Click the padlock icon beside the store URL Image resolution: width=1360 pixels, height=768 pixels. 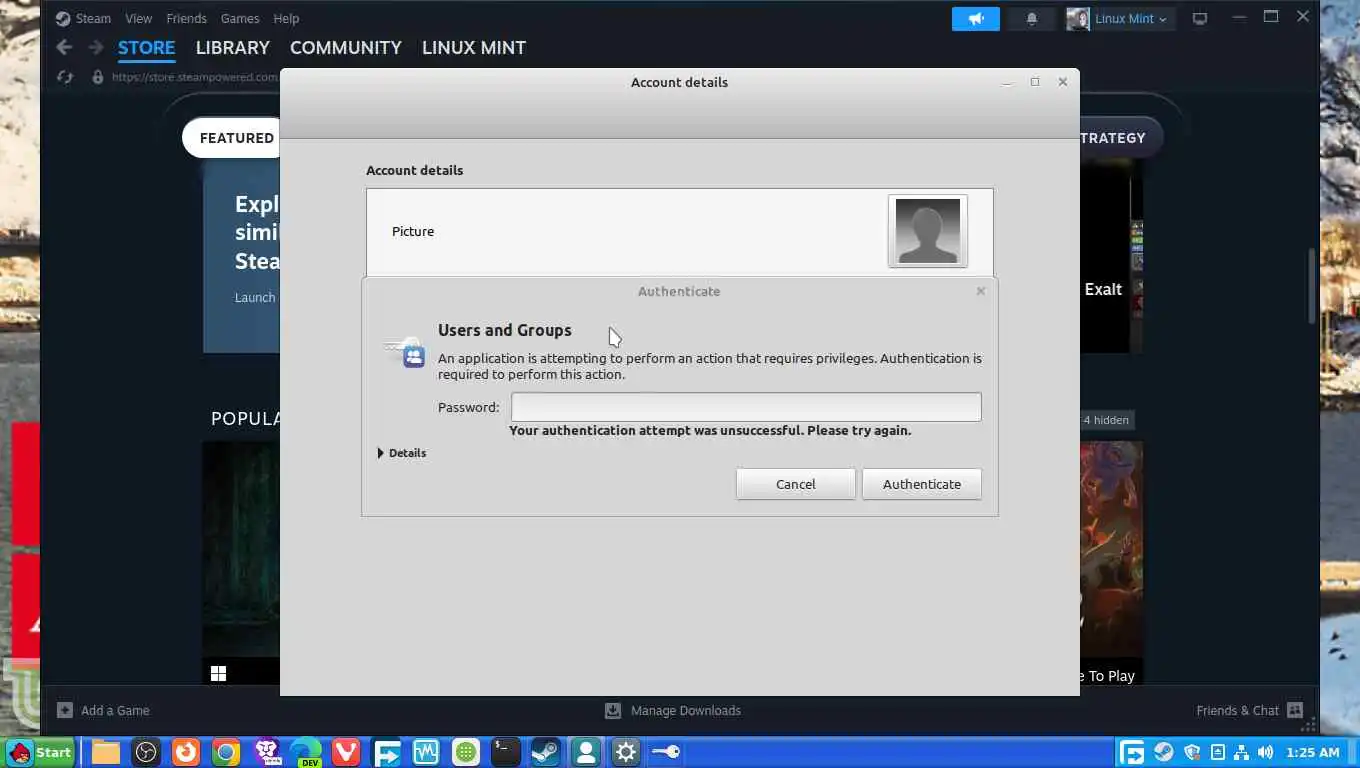click(x=97, y=77)
